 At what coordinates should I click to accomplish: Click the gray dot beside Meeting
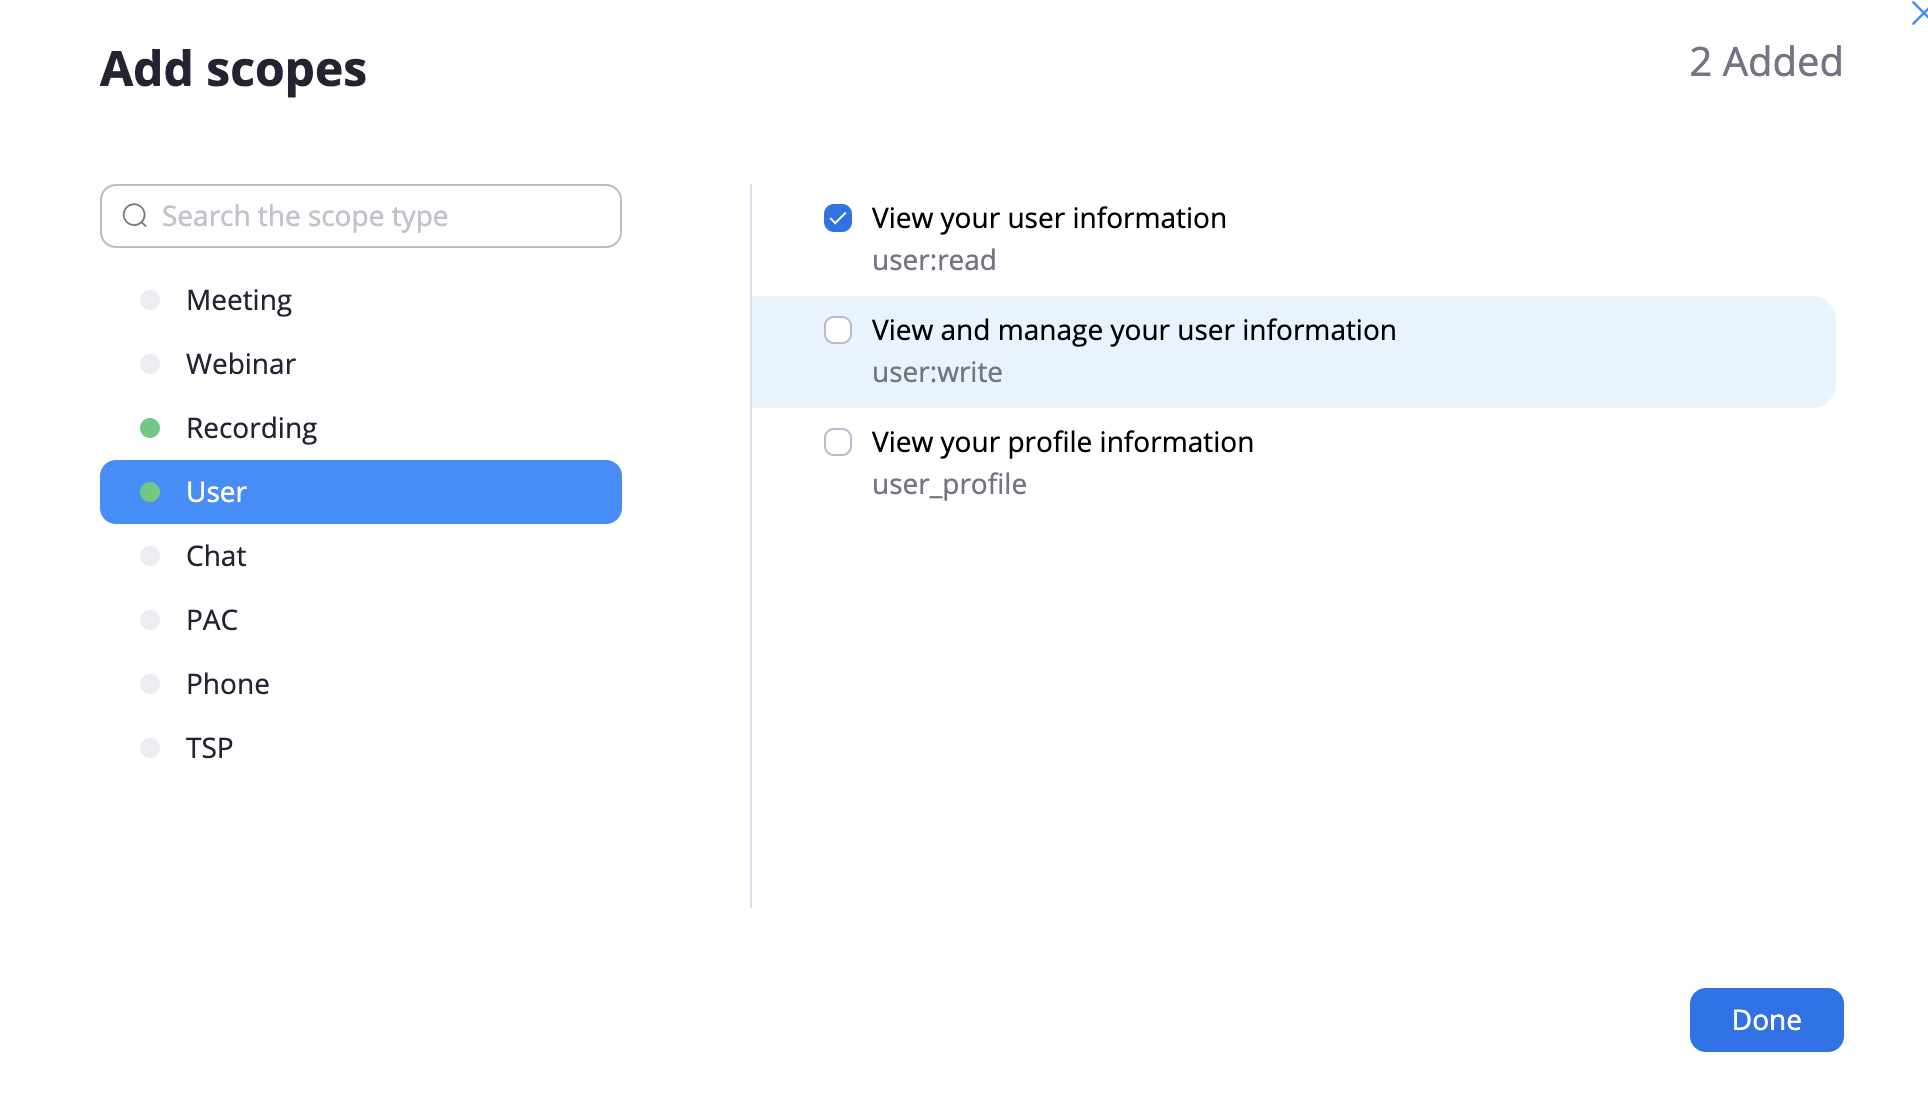tap(150, 300)
